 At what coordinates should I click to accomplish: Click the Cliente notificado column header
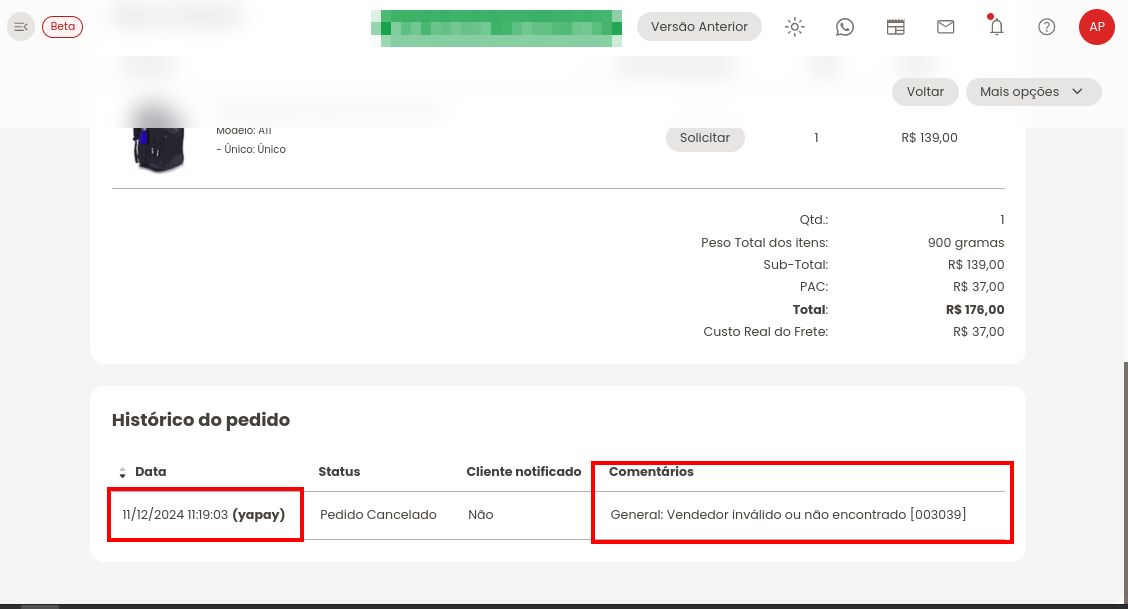(524, 472)
